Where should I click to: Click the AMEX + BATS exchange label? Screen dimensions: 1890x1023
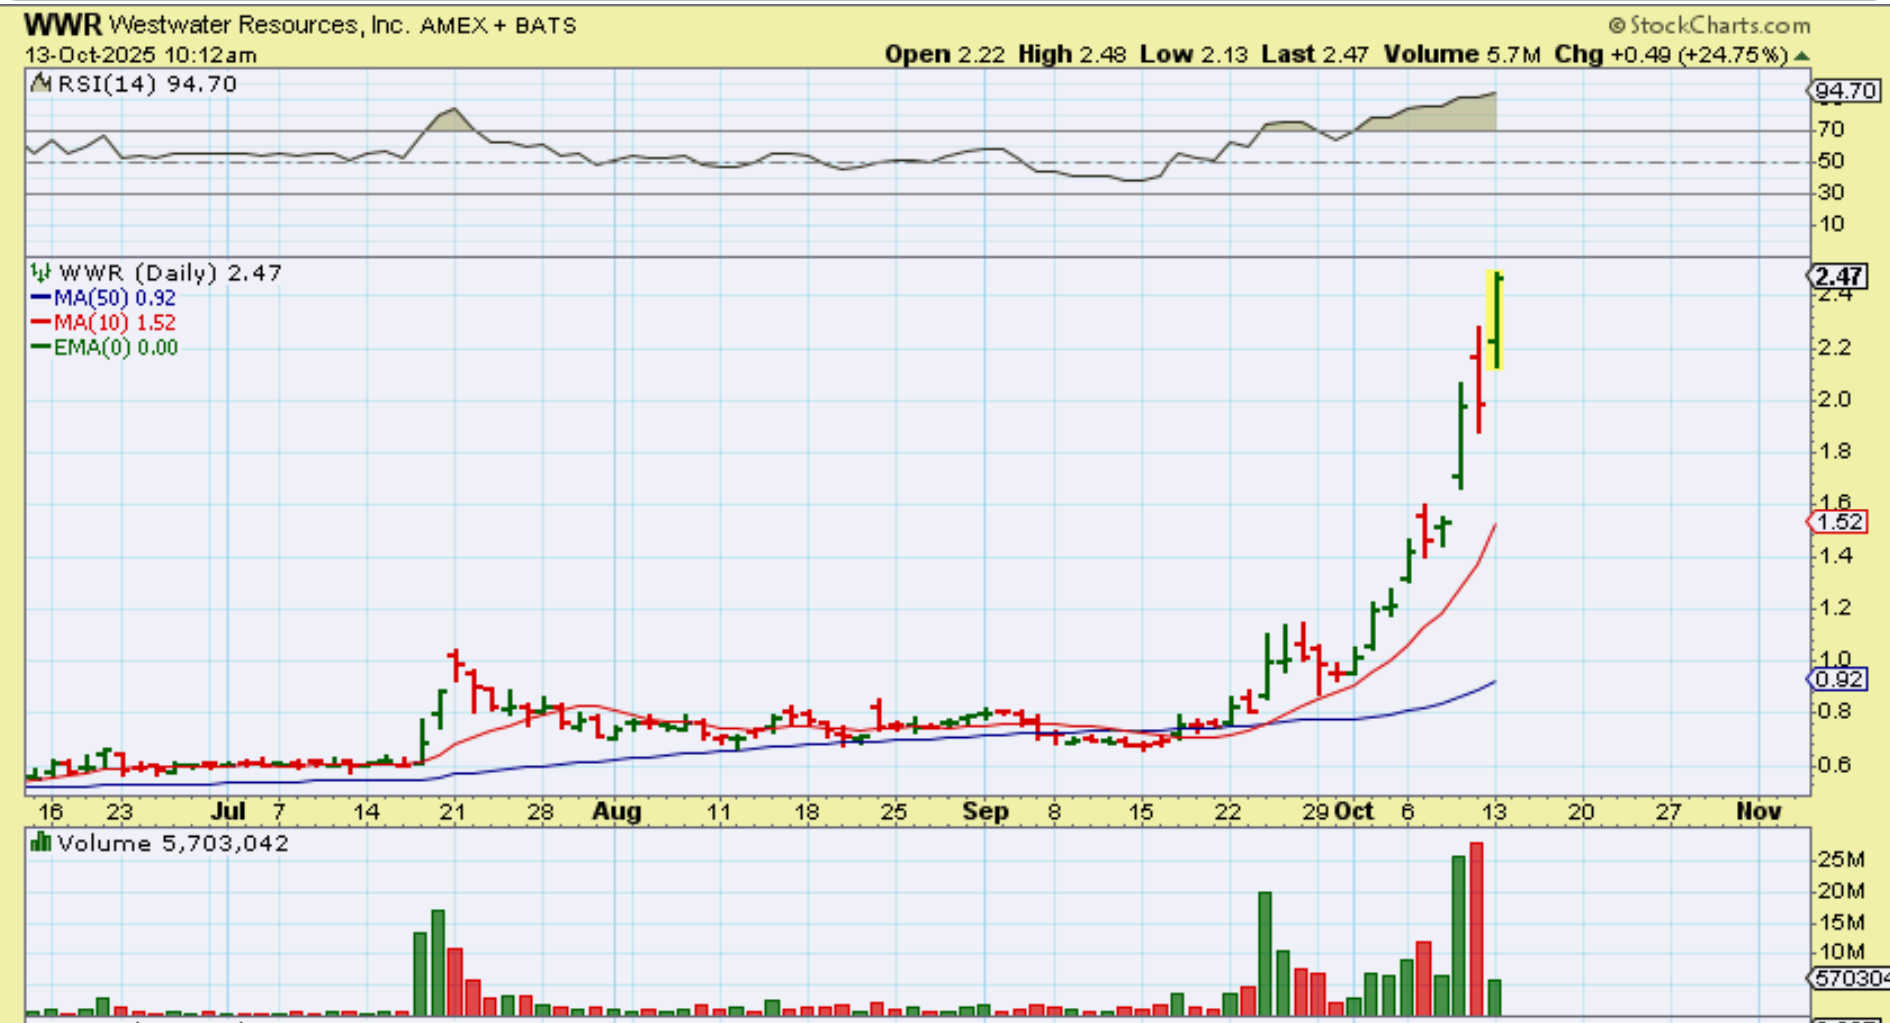[498, 26]
